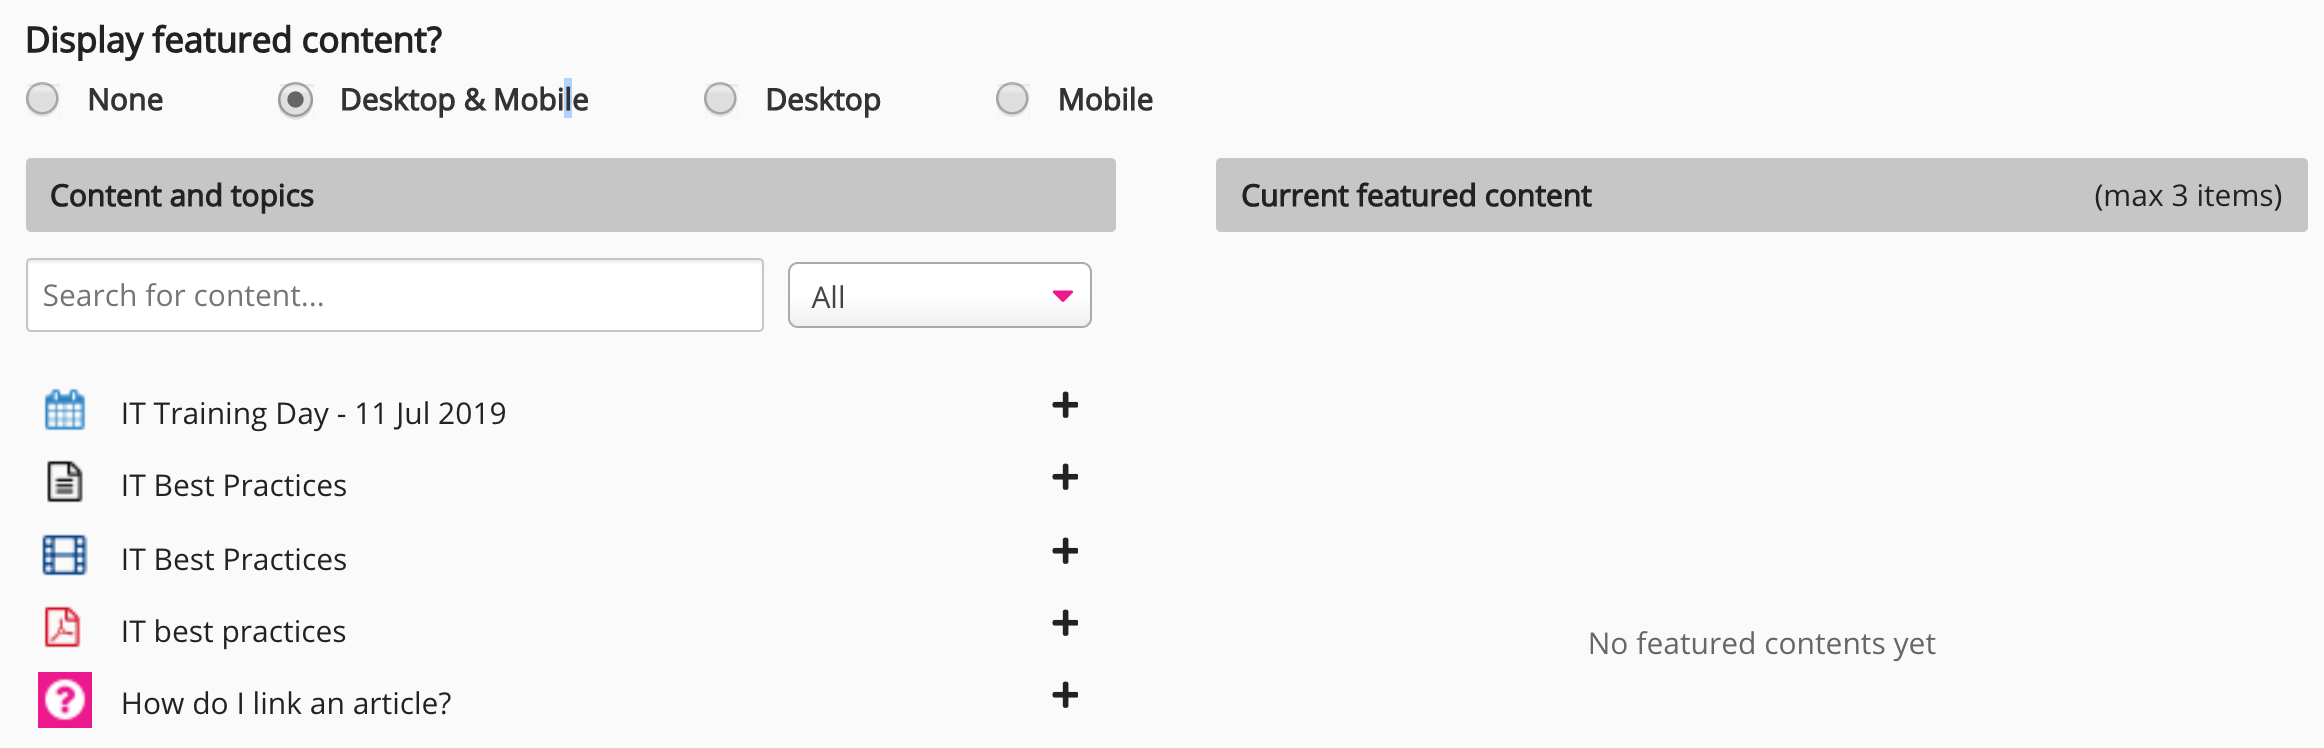
Task: Click the 'How do I link an article?' title
Action: (x=286, y=703)
